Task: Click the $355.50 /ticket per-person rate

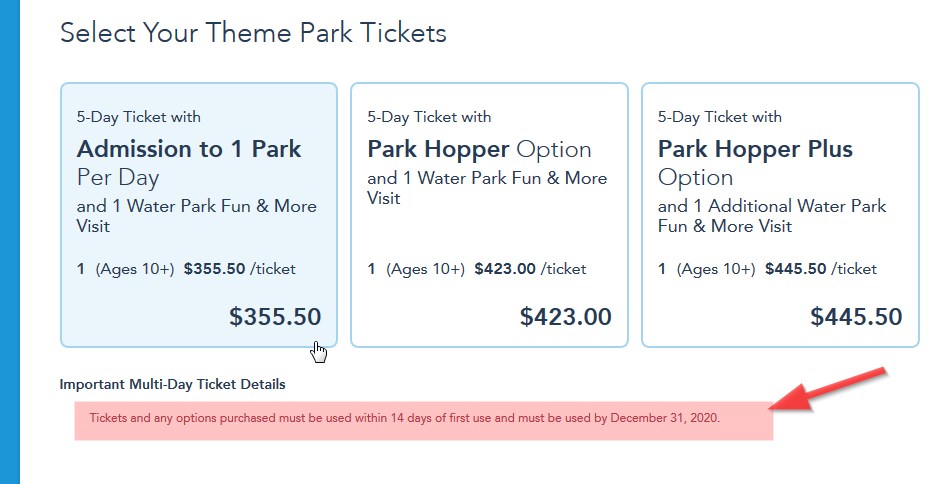Action: click(x=239, y=269)
